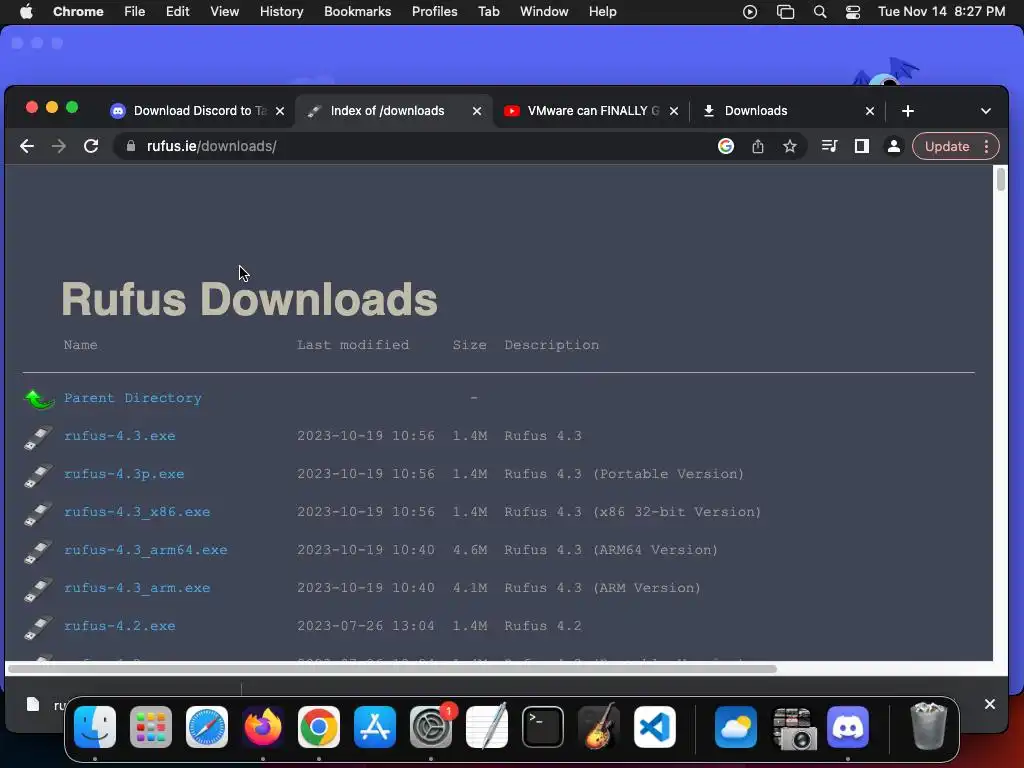Download rufus-4.3_arm.exe
This screenshot has height=768, width=1024.
click(x=137, y=587)
